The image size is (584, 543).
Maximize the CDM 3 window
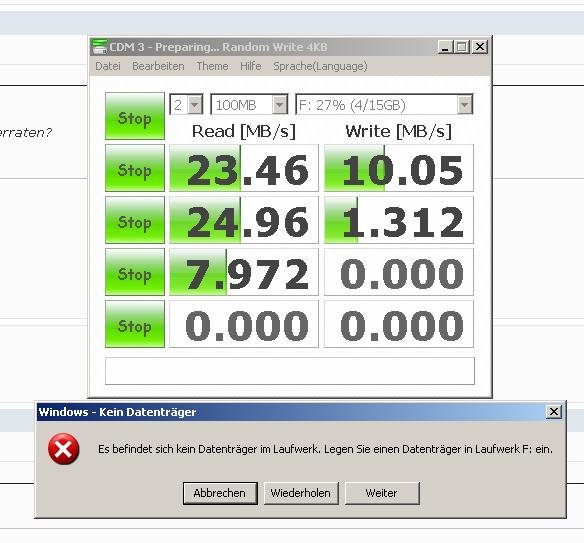pos(462,47)
